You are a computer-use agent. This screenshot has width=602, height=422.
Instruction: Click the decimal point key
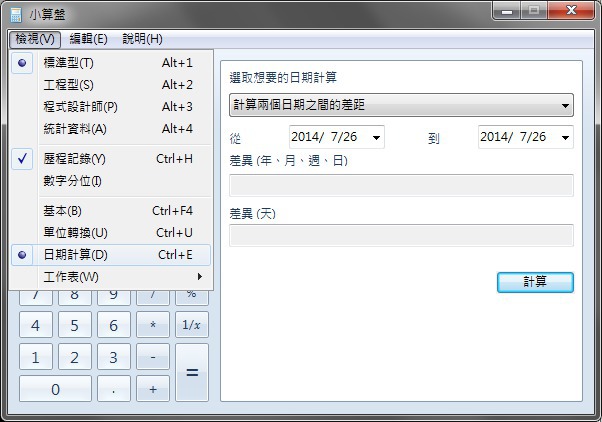[x=114, y=389]
